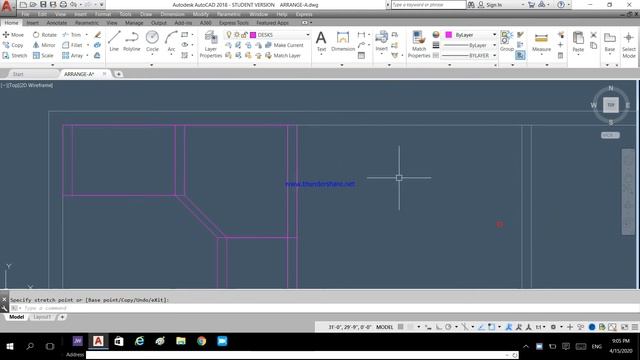Toggle polar tracking in status bar
The width and height of the screenshot is (640, 360).
pos(448,327)
